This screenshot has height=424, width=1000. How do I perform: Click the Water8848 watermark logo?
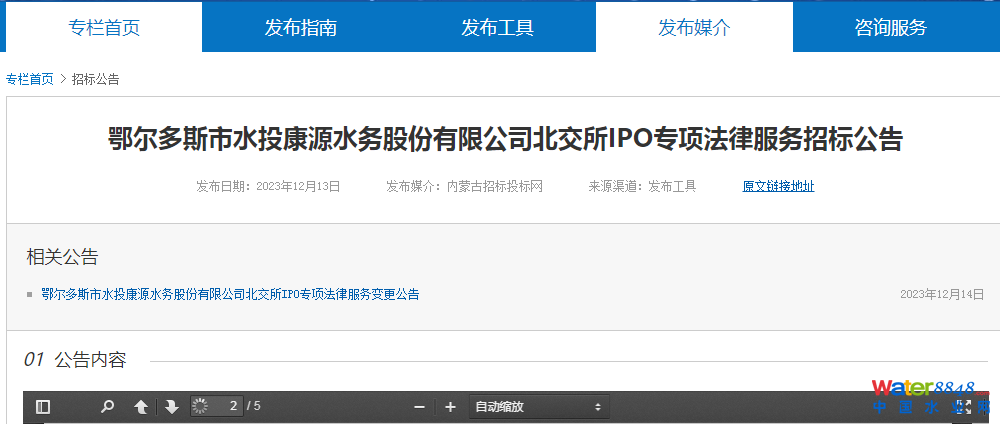[x=920, y=390]
